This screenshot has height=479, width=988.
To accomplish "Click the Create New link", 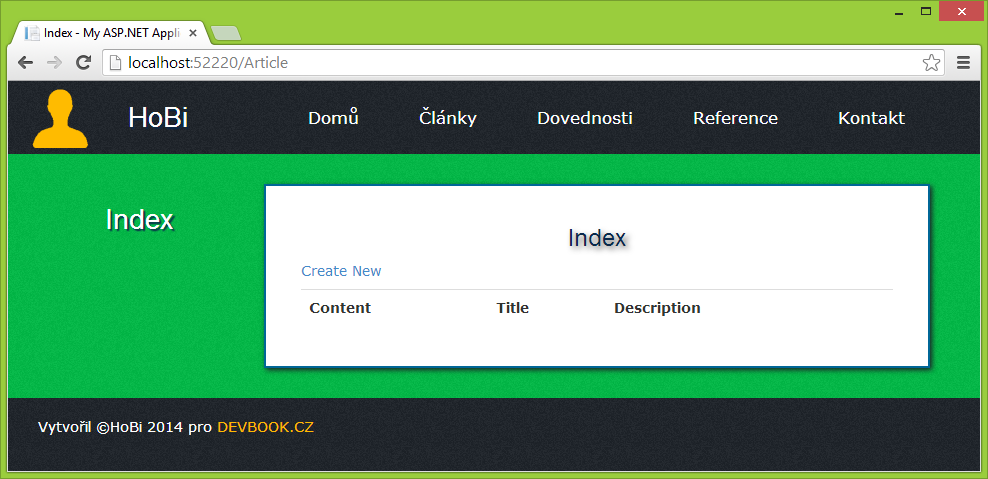I will (x=341, y=271).
